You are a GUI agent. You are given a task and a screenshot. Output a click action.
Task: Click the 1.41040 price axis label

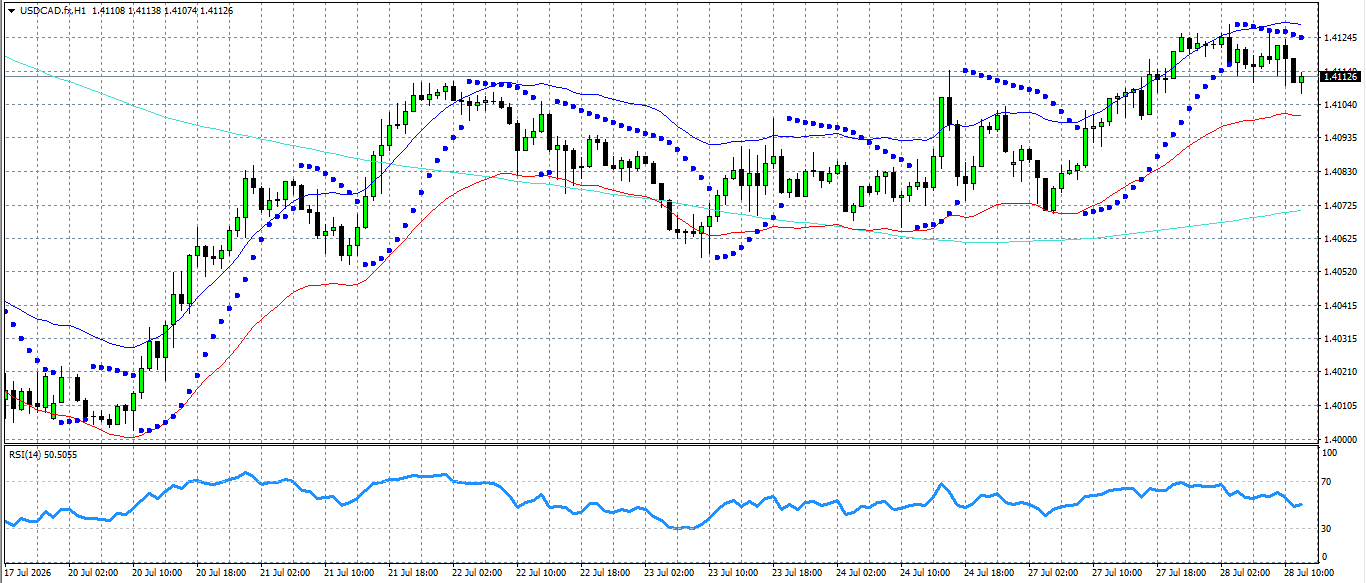point(1340,105)
